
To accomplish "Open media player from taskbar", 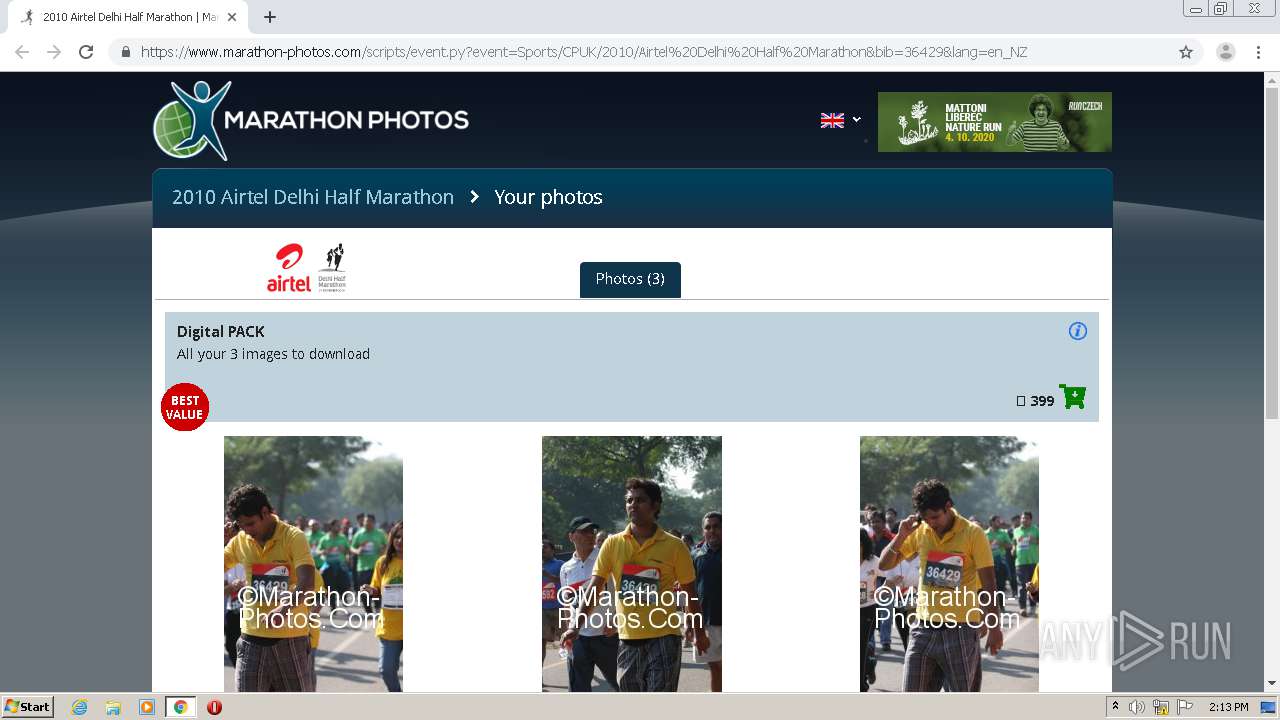I will click(147, 707).
